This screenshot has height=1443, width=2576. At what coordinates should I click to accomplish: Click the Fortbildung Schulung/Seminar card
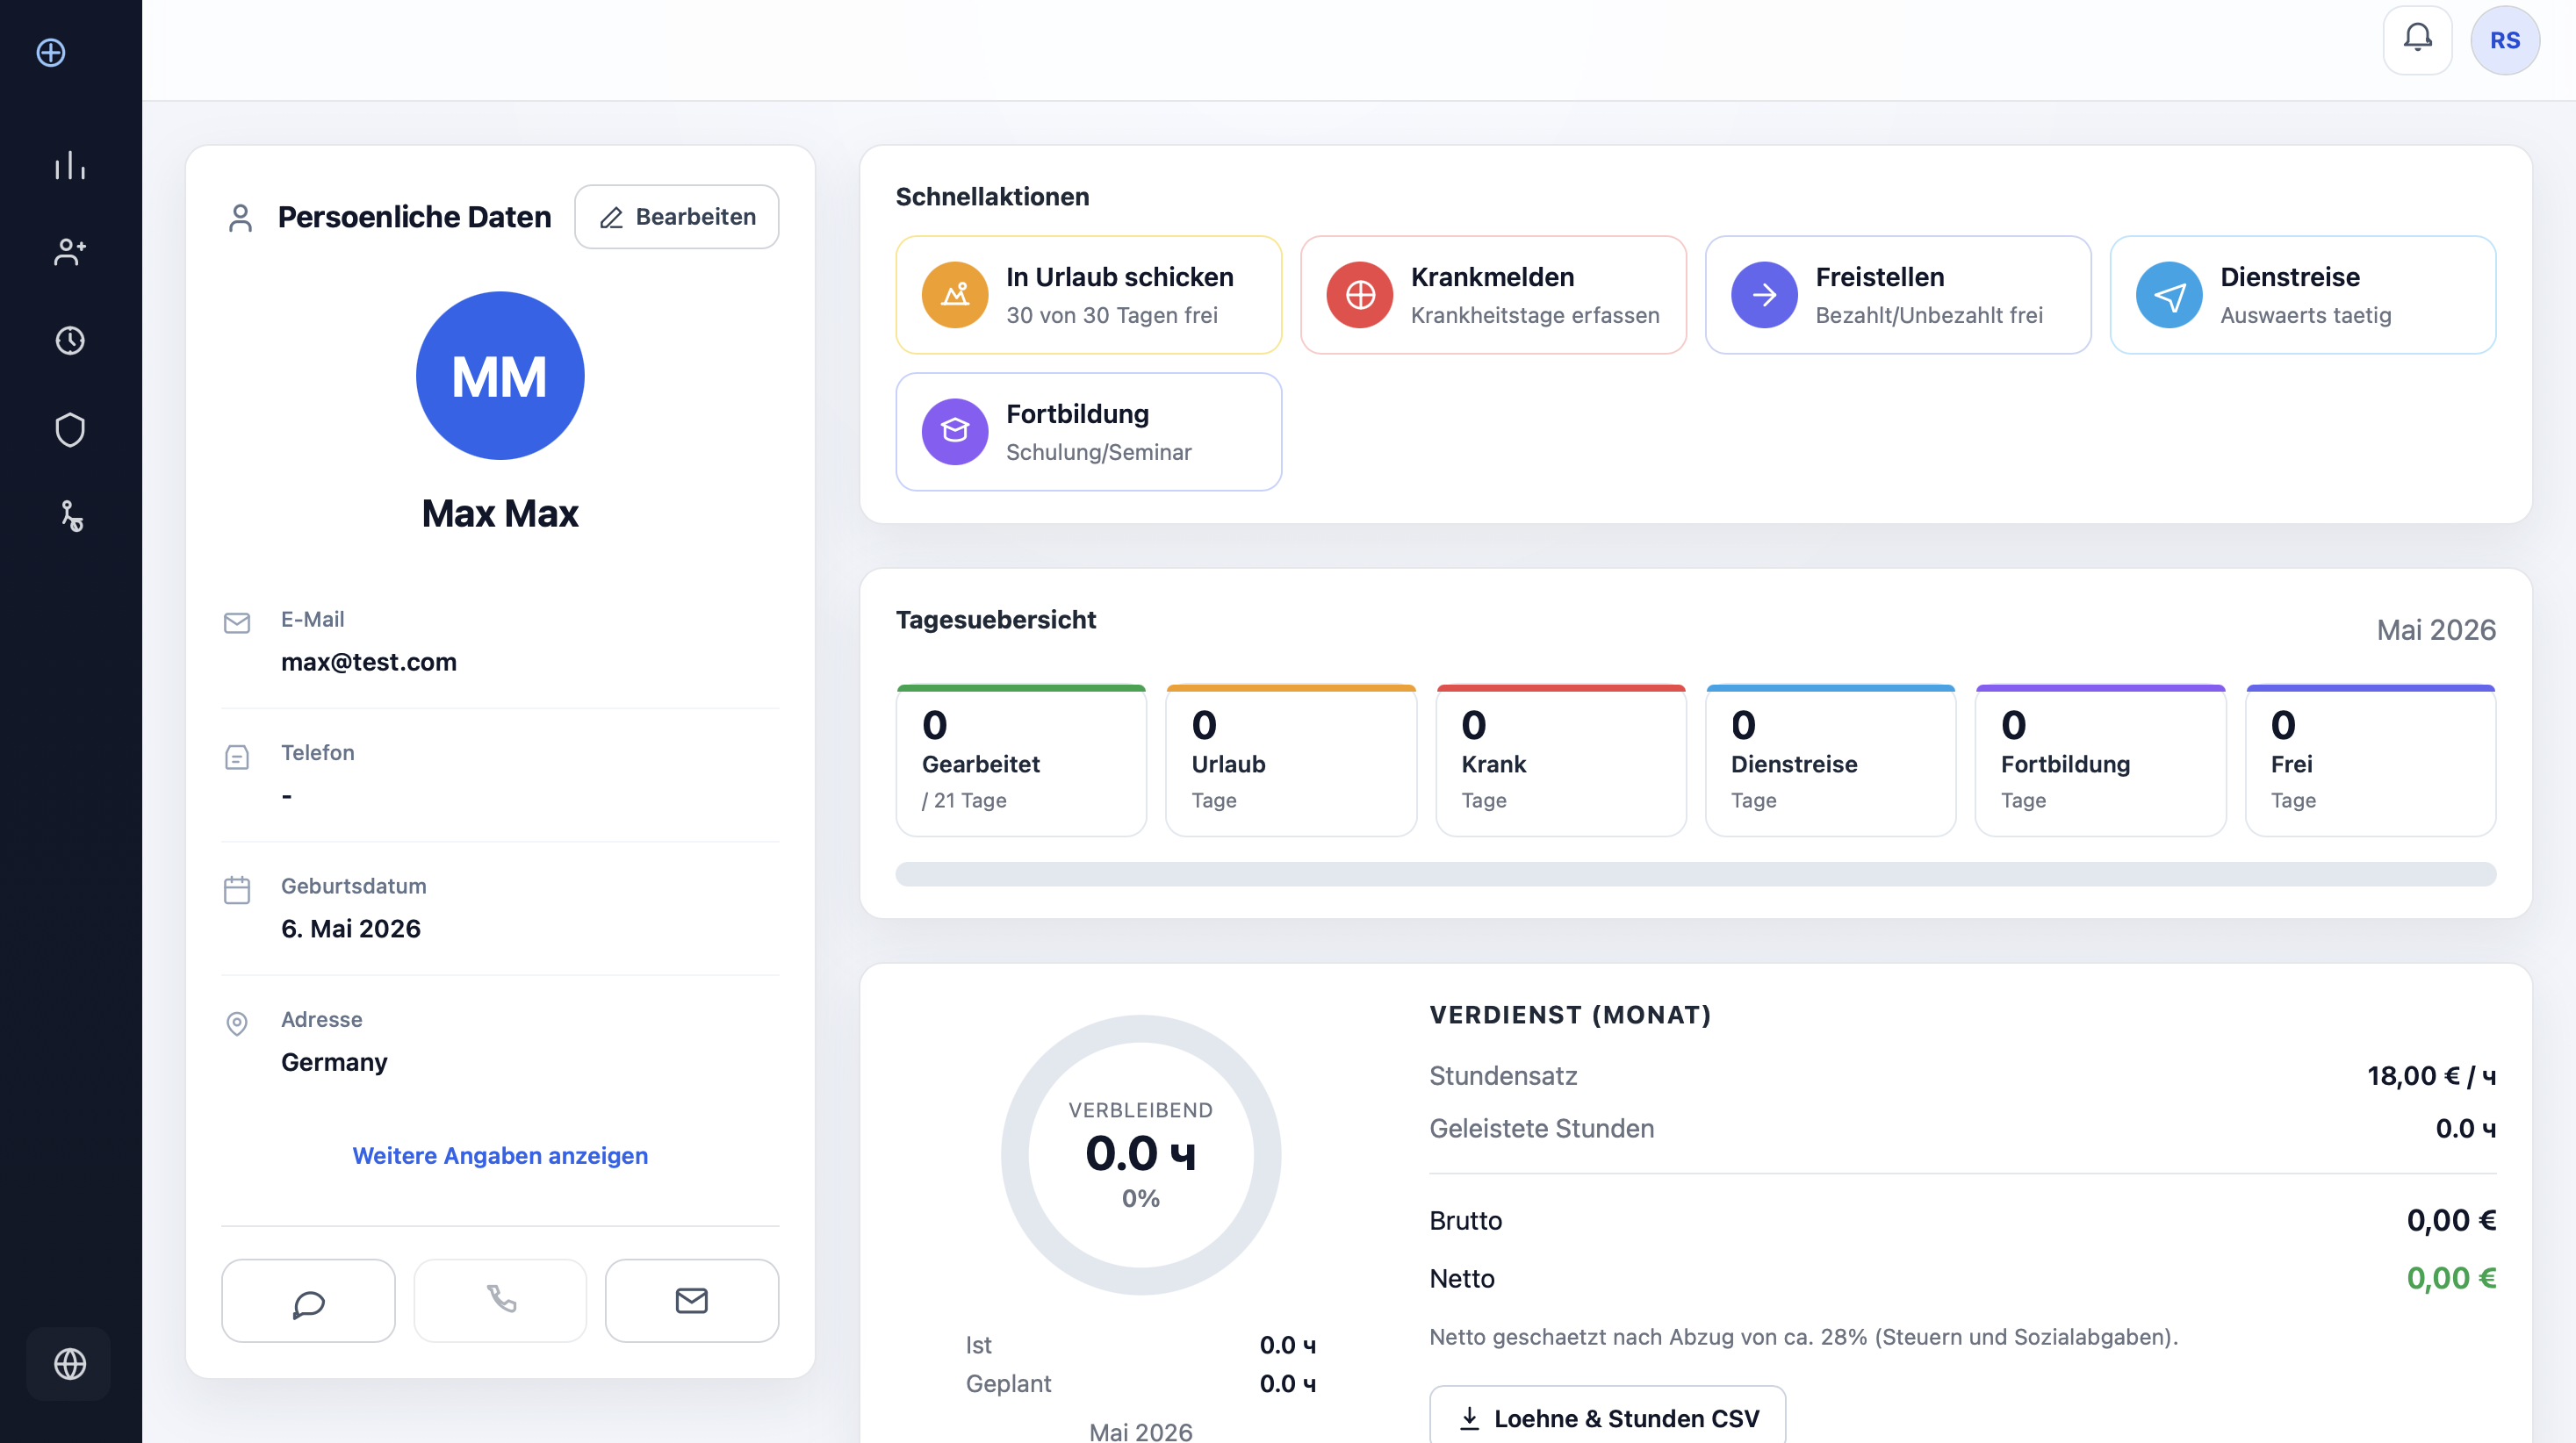(x=1089, y=432)
